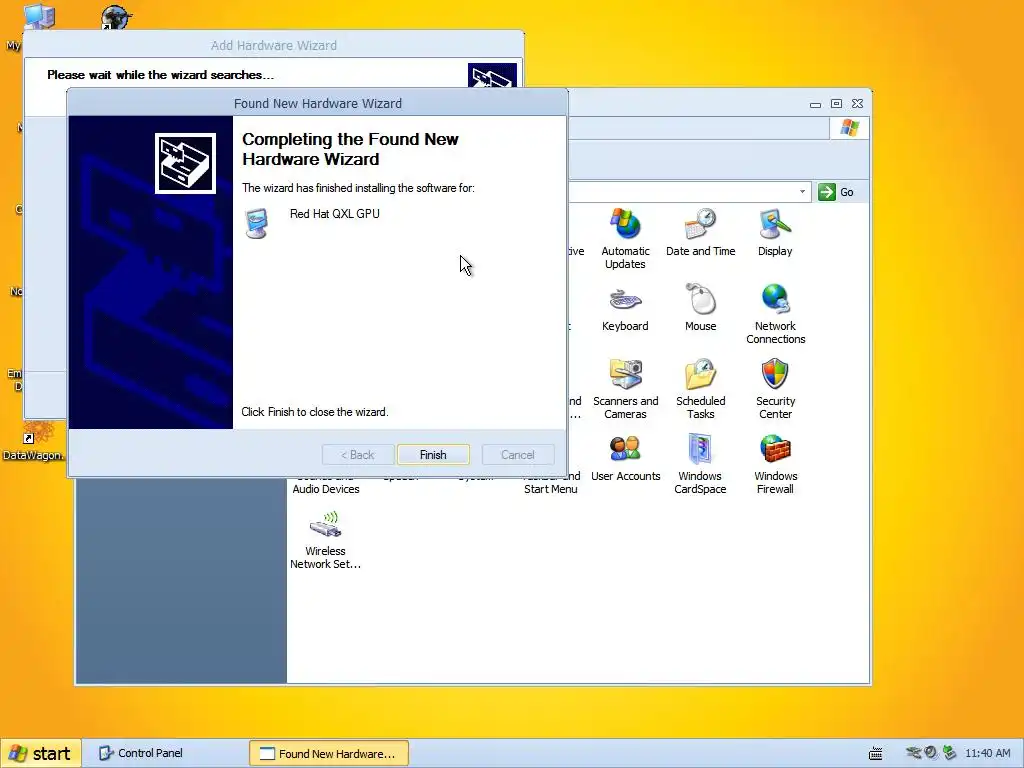Select the Red Hat QXL GPU device icon
Screen dimensions: 1024x768
tap(256, 223)
